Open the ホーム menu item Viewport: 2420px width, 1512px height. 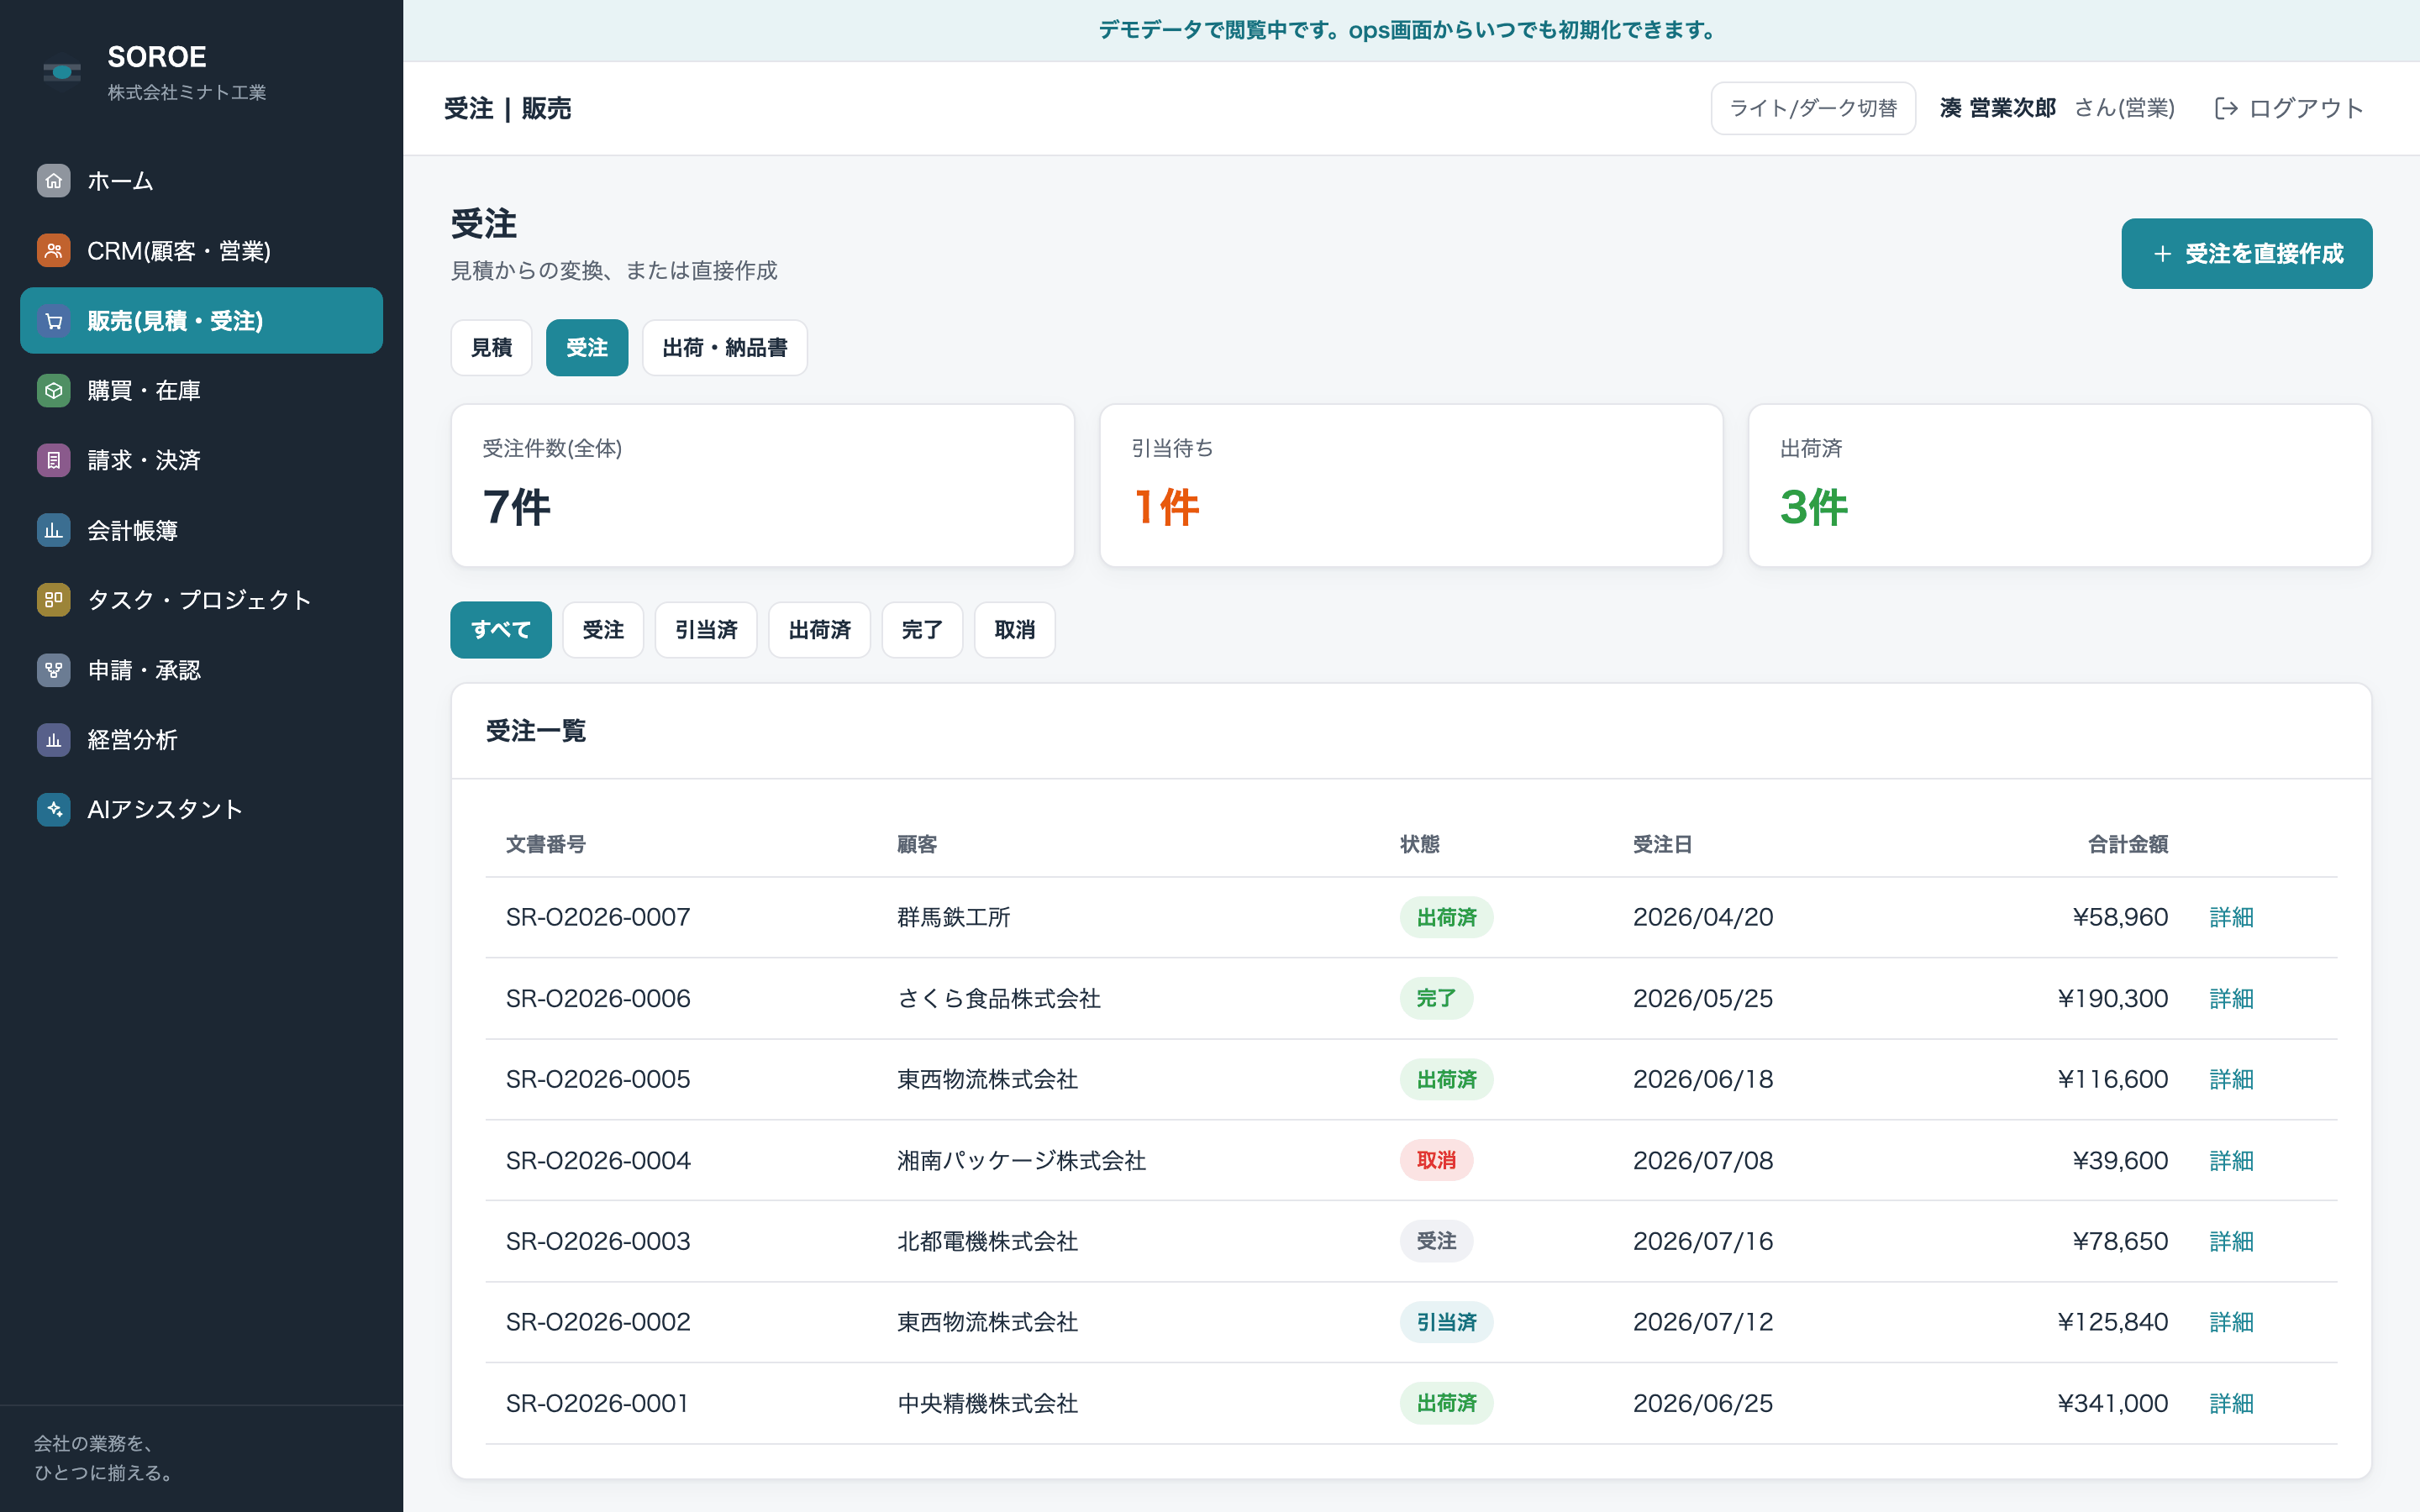point(201,181)
